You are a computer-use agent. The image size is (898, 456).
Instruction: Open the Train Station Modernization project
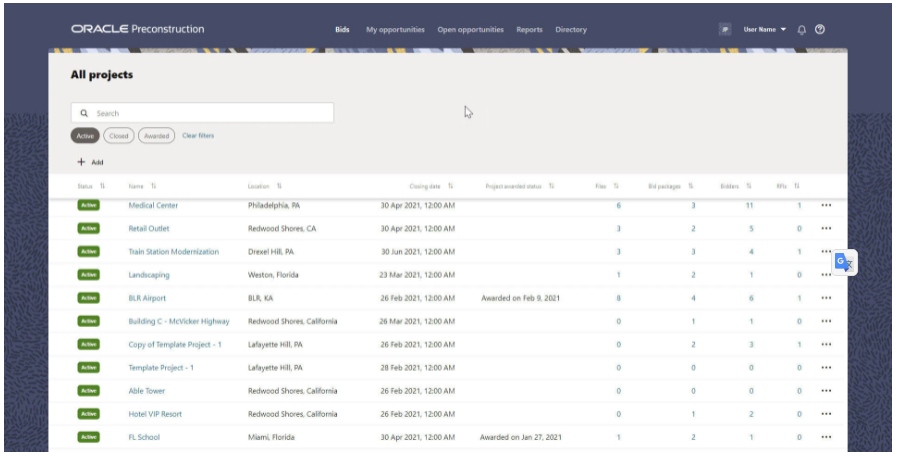click(173, 252)
